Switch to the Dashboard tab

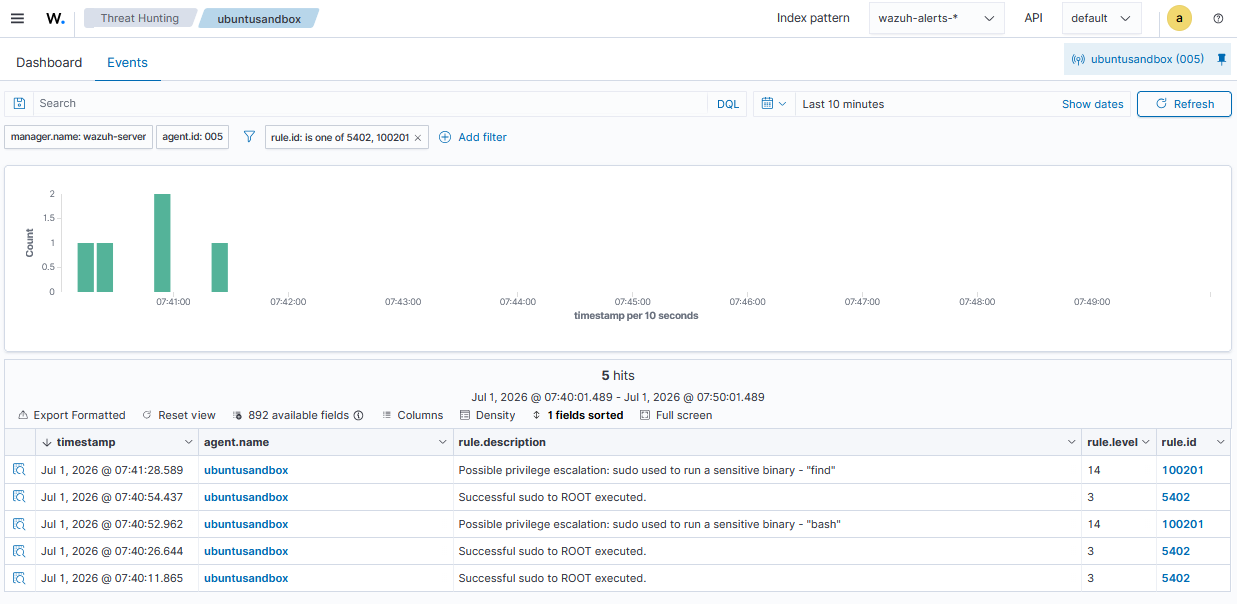tap(49, 62)
